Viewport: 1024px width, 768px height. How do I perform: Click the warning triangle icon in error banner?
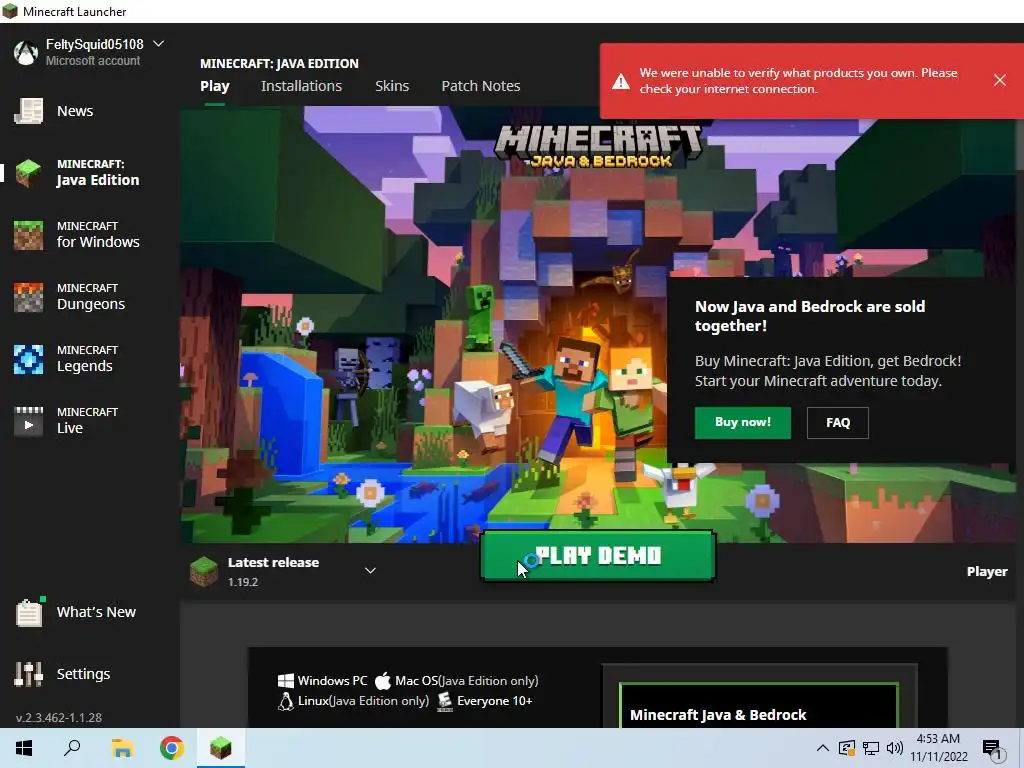[x=620, y=82]
